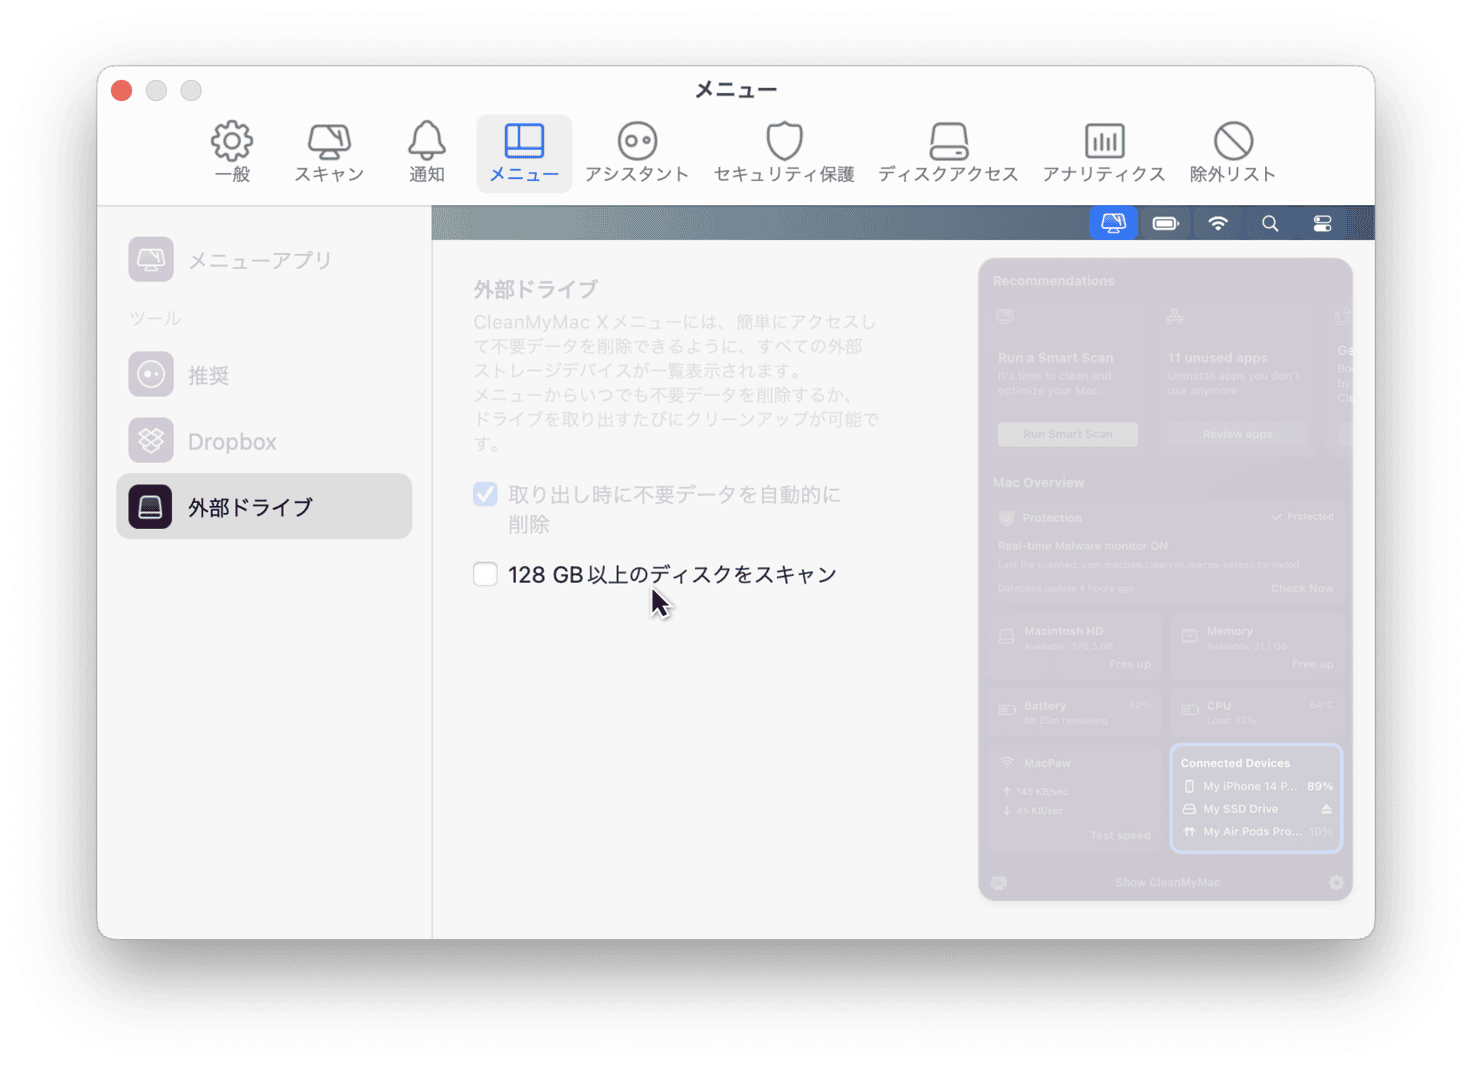Enable 128 GB 以上のディスクをスキャン checkbox
Image resolution: width=1472 pixels, height=1068 pixels.
point(485,574)
